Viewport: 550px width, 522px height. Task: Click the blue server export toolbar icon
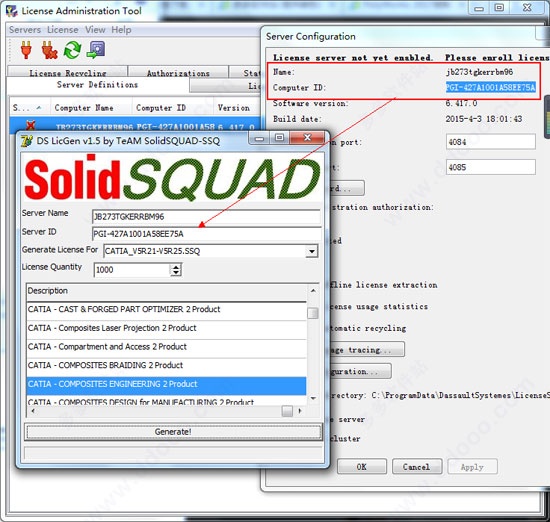pos(96,49)
